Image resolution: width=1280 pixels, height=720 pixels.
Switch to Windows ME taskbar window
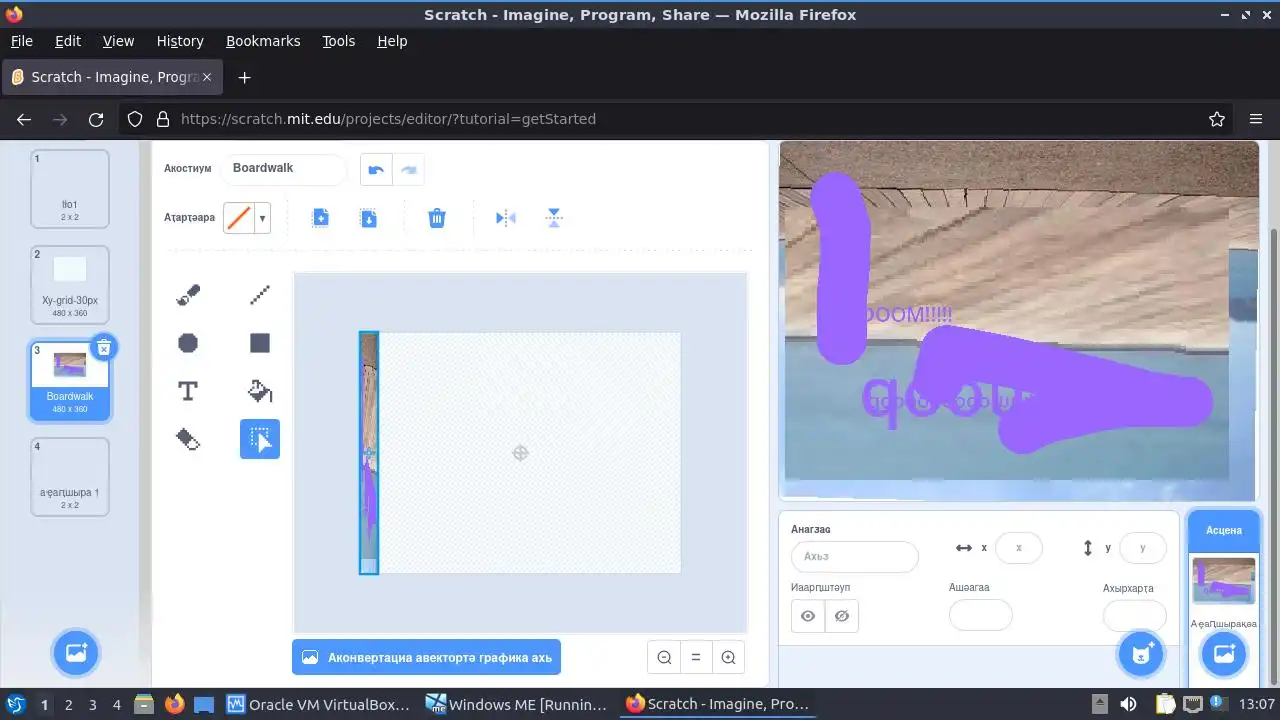click(517, 704)
